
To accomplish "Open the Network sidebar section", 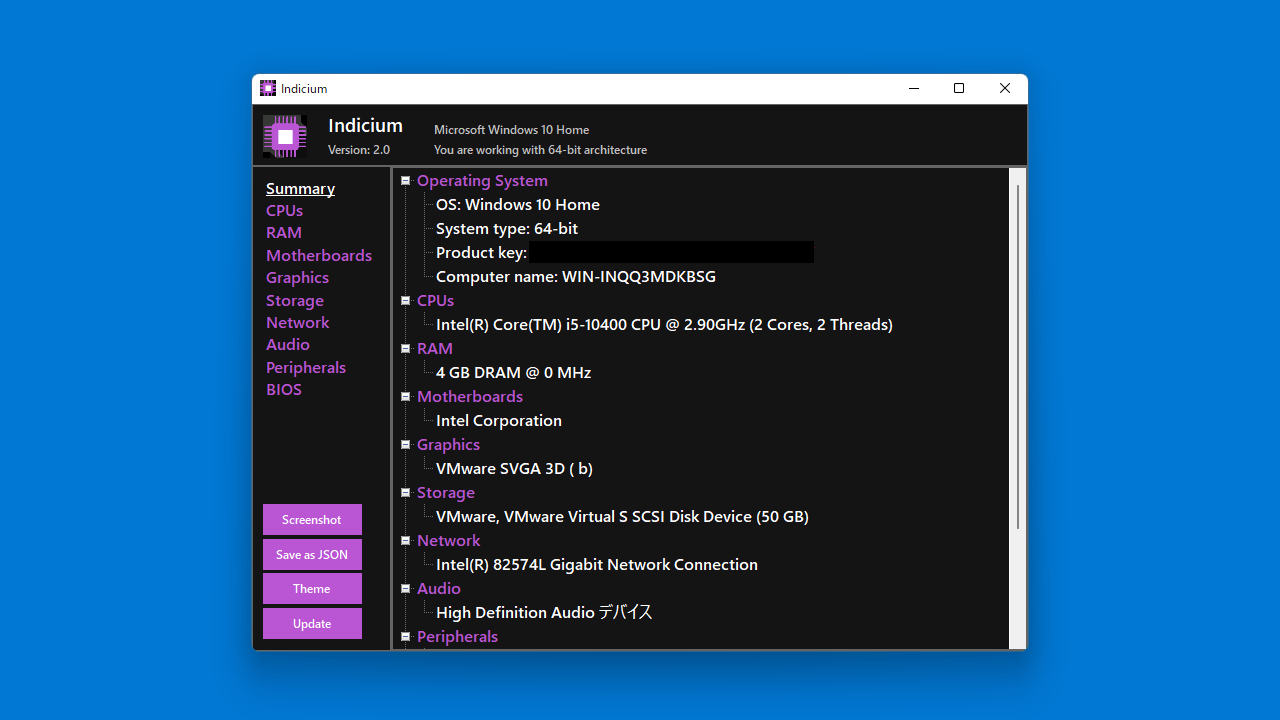I will [x=297, y=323].
